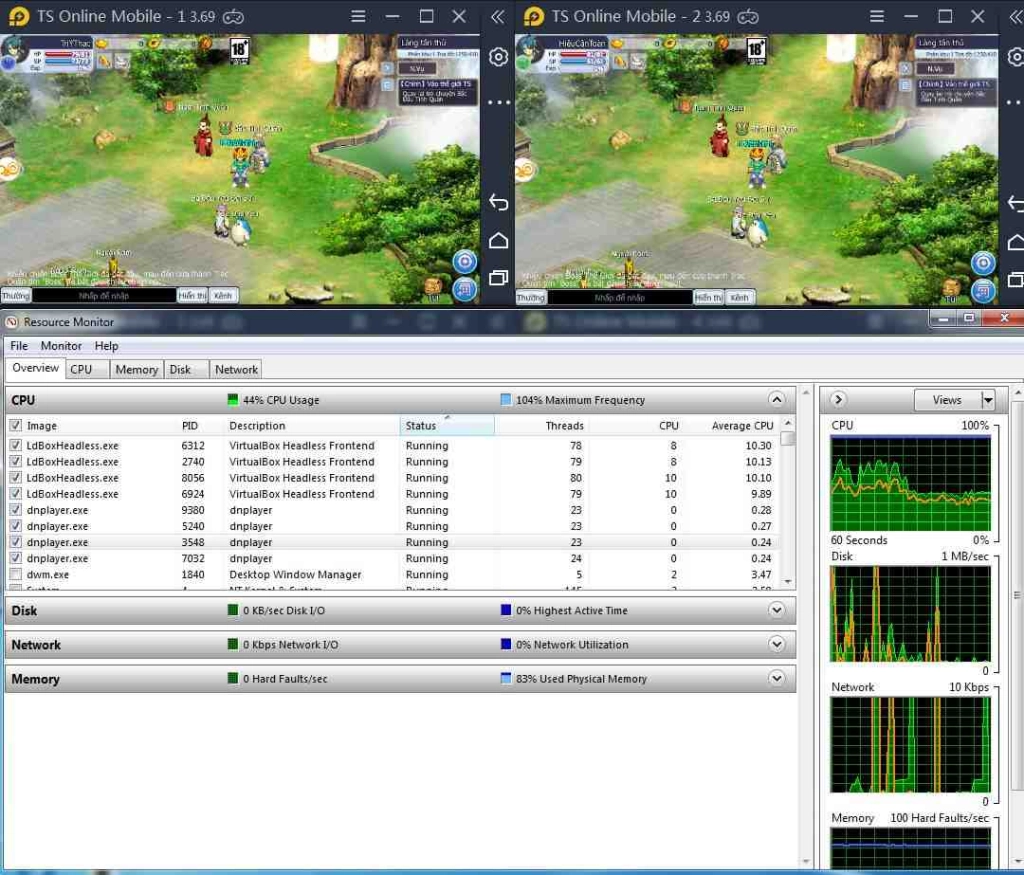Click LDPlayer logo of TS Online Mobile - 2
The height and width of the screenshot is (875, 1024).
point(533,16)
